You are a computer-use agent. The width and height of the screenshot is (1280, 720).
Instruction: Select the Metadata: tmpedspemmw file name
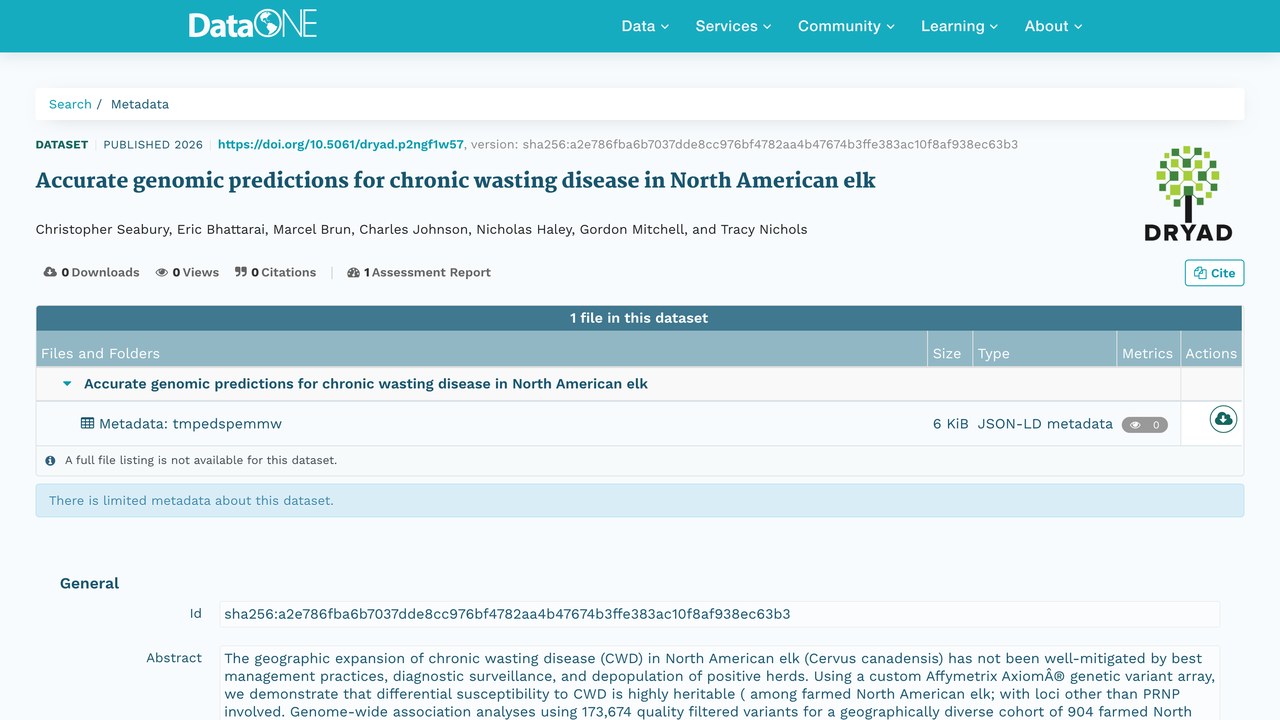[190, 424]
